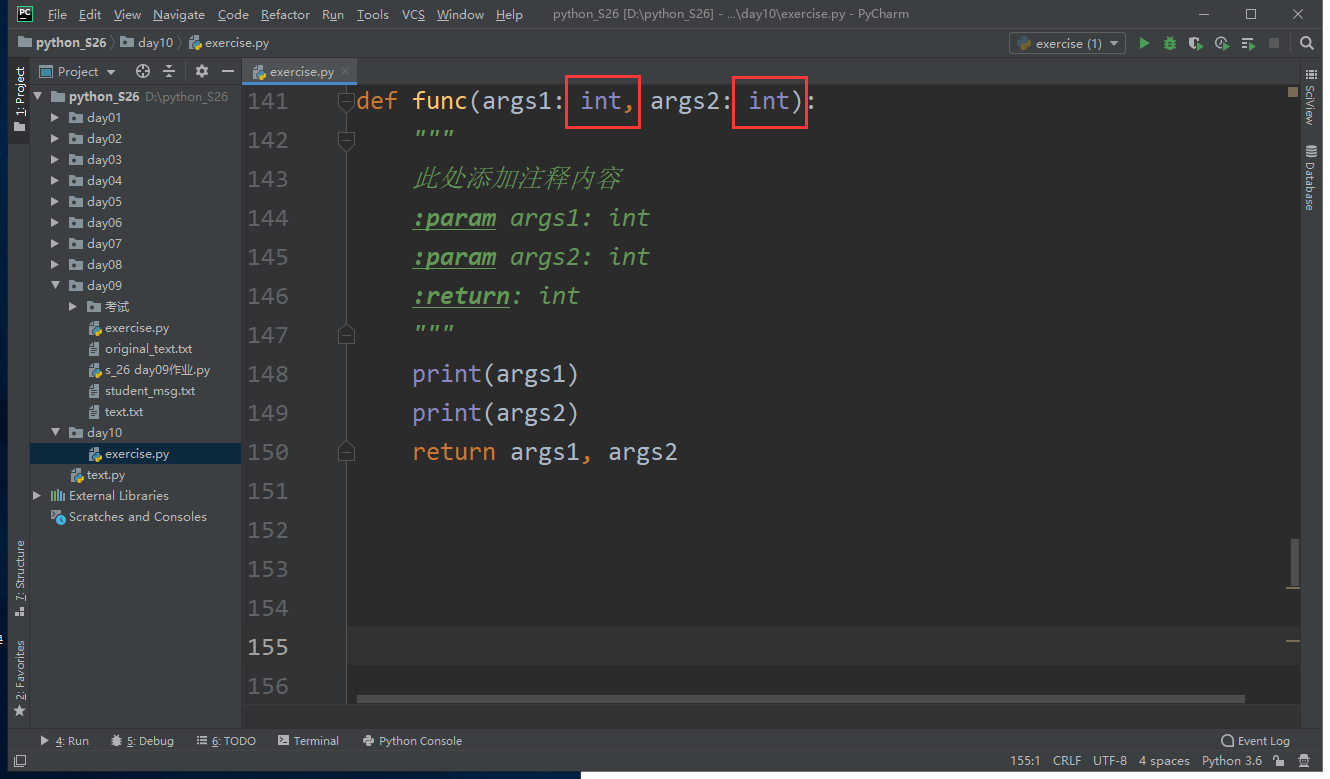Select student_msg.txt file
The height and width of the screenshot is (779, 1330).
(150, 391)
